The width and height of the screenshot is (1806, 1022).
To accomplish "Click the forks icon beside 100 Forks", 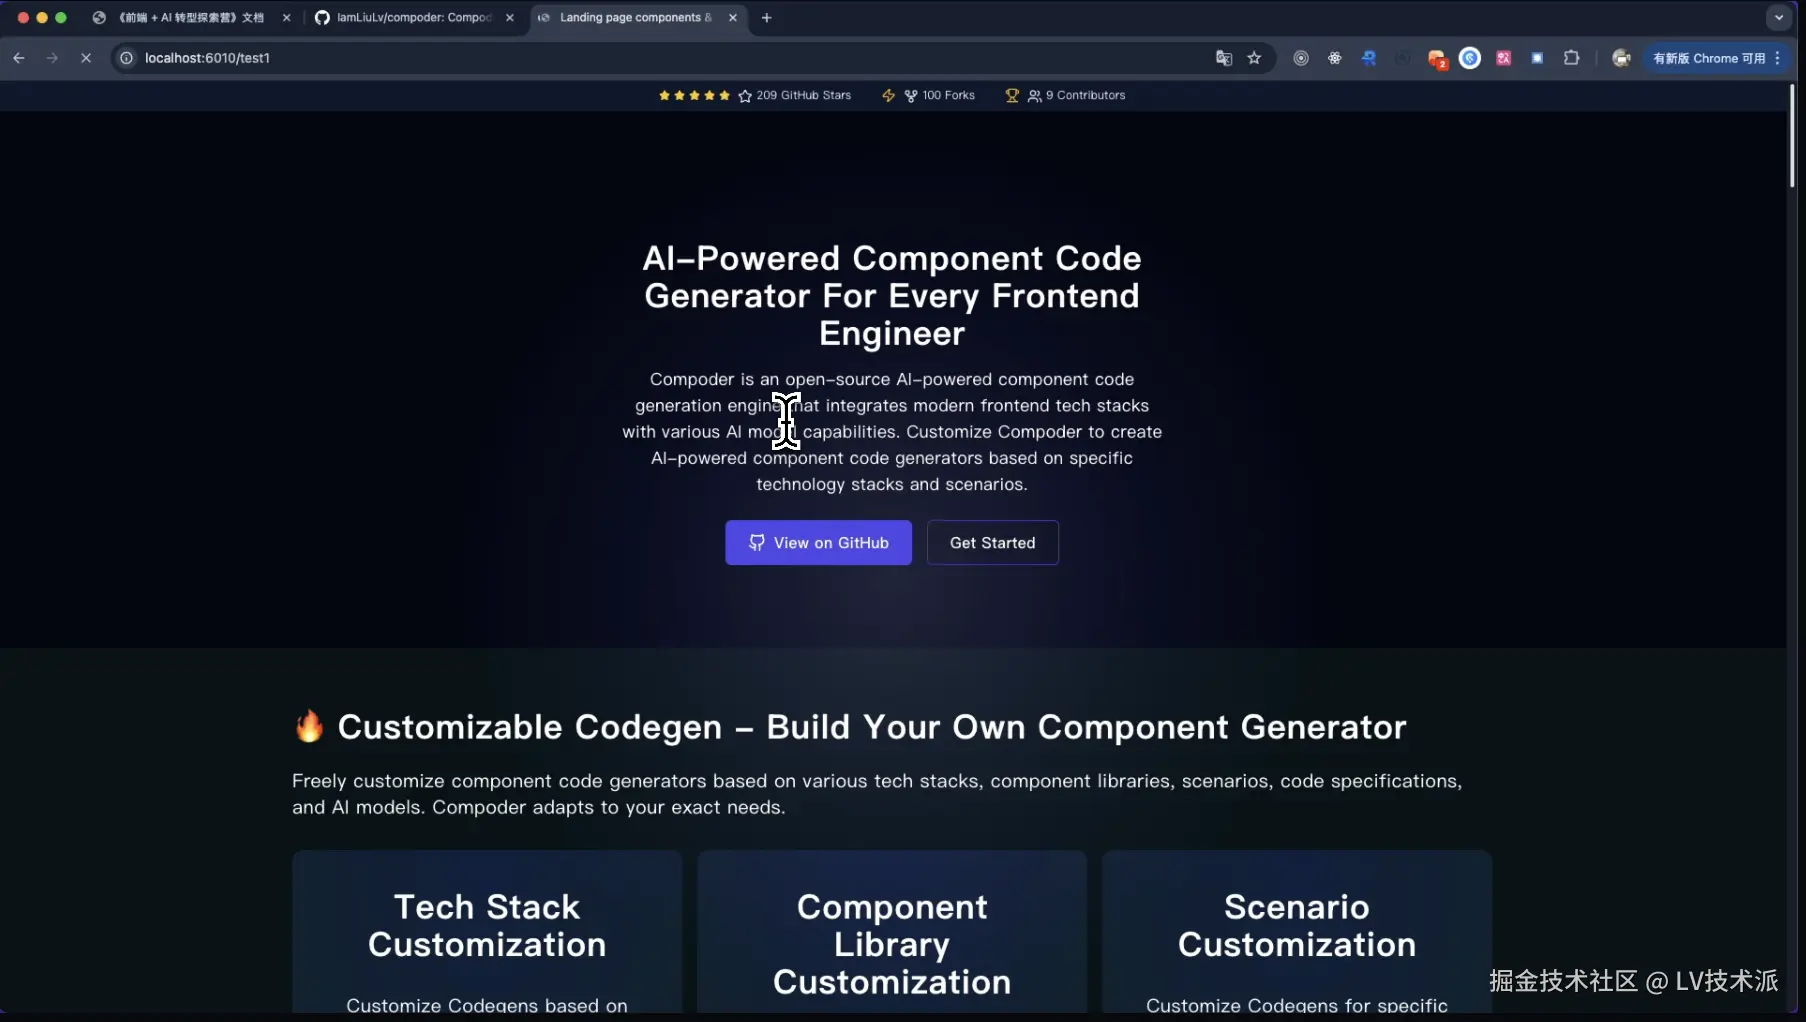I will tap(911, 95).
